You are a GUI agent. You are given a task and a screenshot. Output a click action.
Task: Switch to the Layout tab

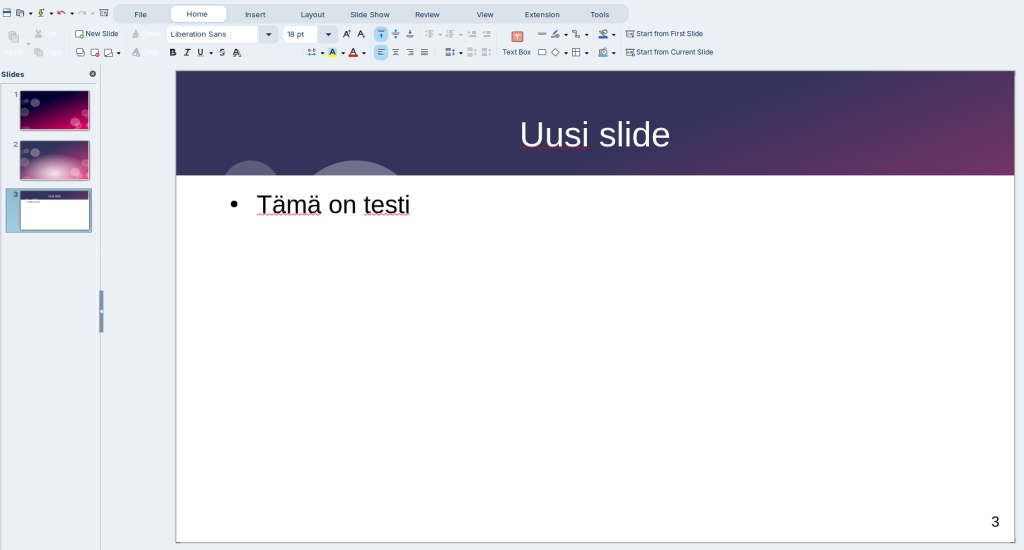tap(312, 14)
